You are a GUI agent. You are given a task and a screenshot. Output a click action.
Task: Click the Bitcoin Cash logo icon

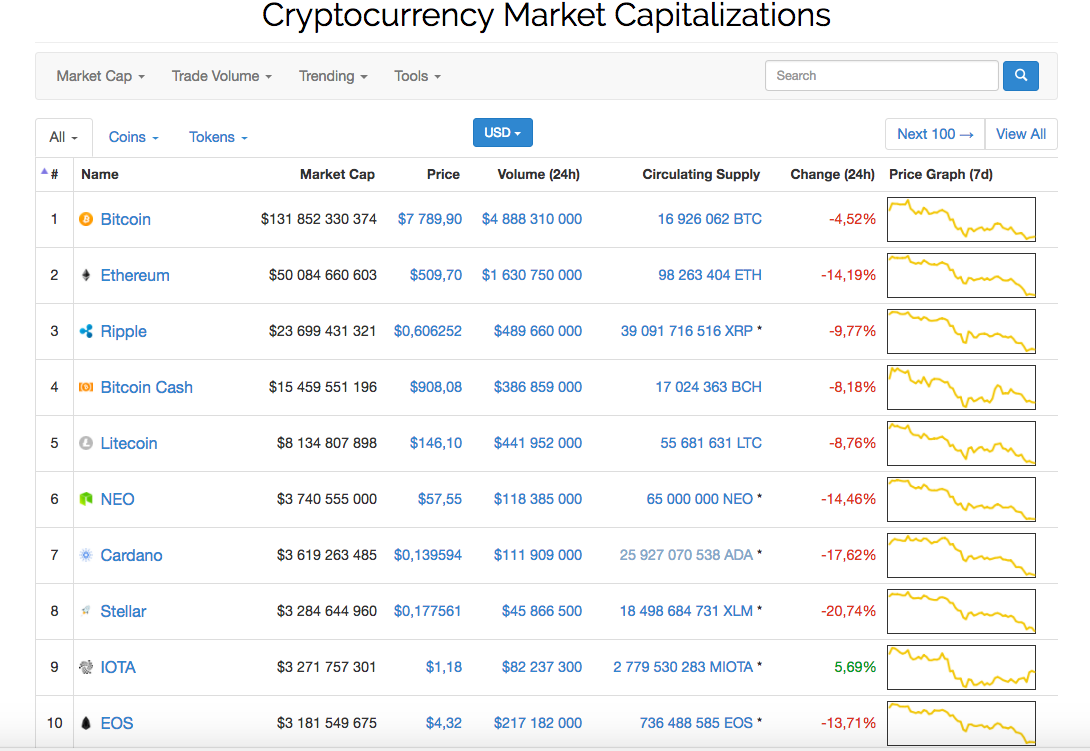pyautogui.click(x=86, y=387)
